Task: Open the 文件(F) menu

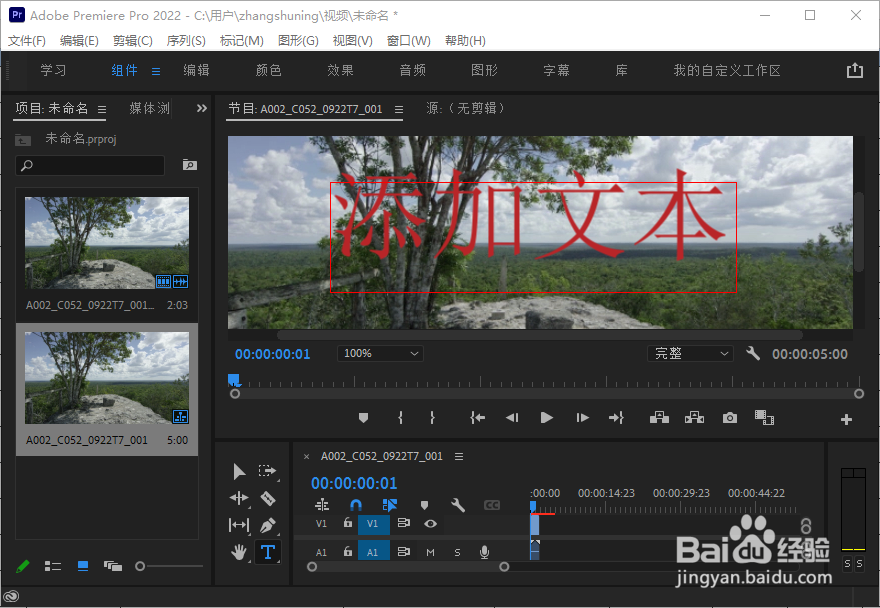Action: point(26,40)
